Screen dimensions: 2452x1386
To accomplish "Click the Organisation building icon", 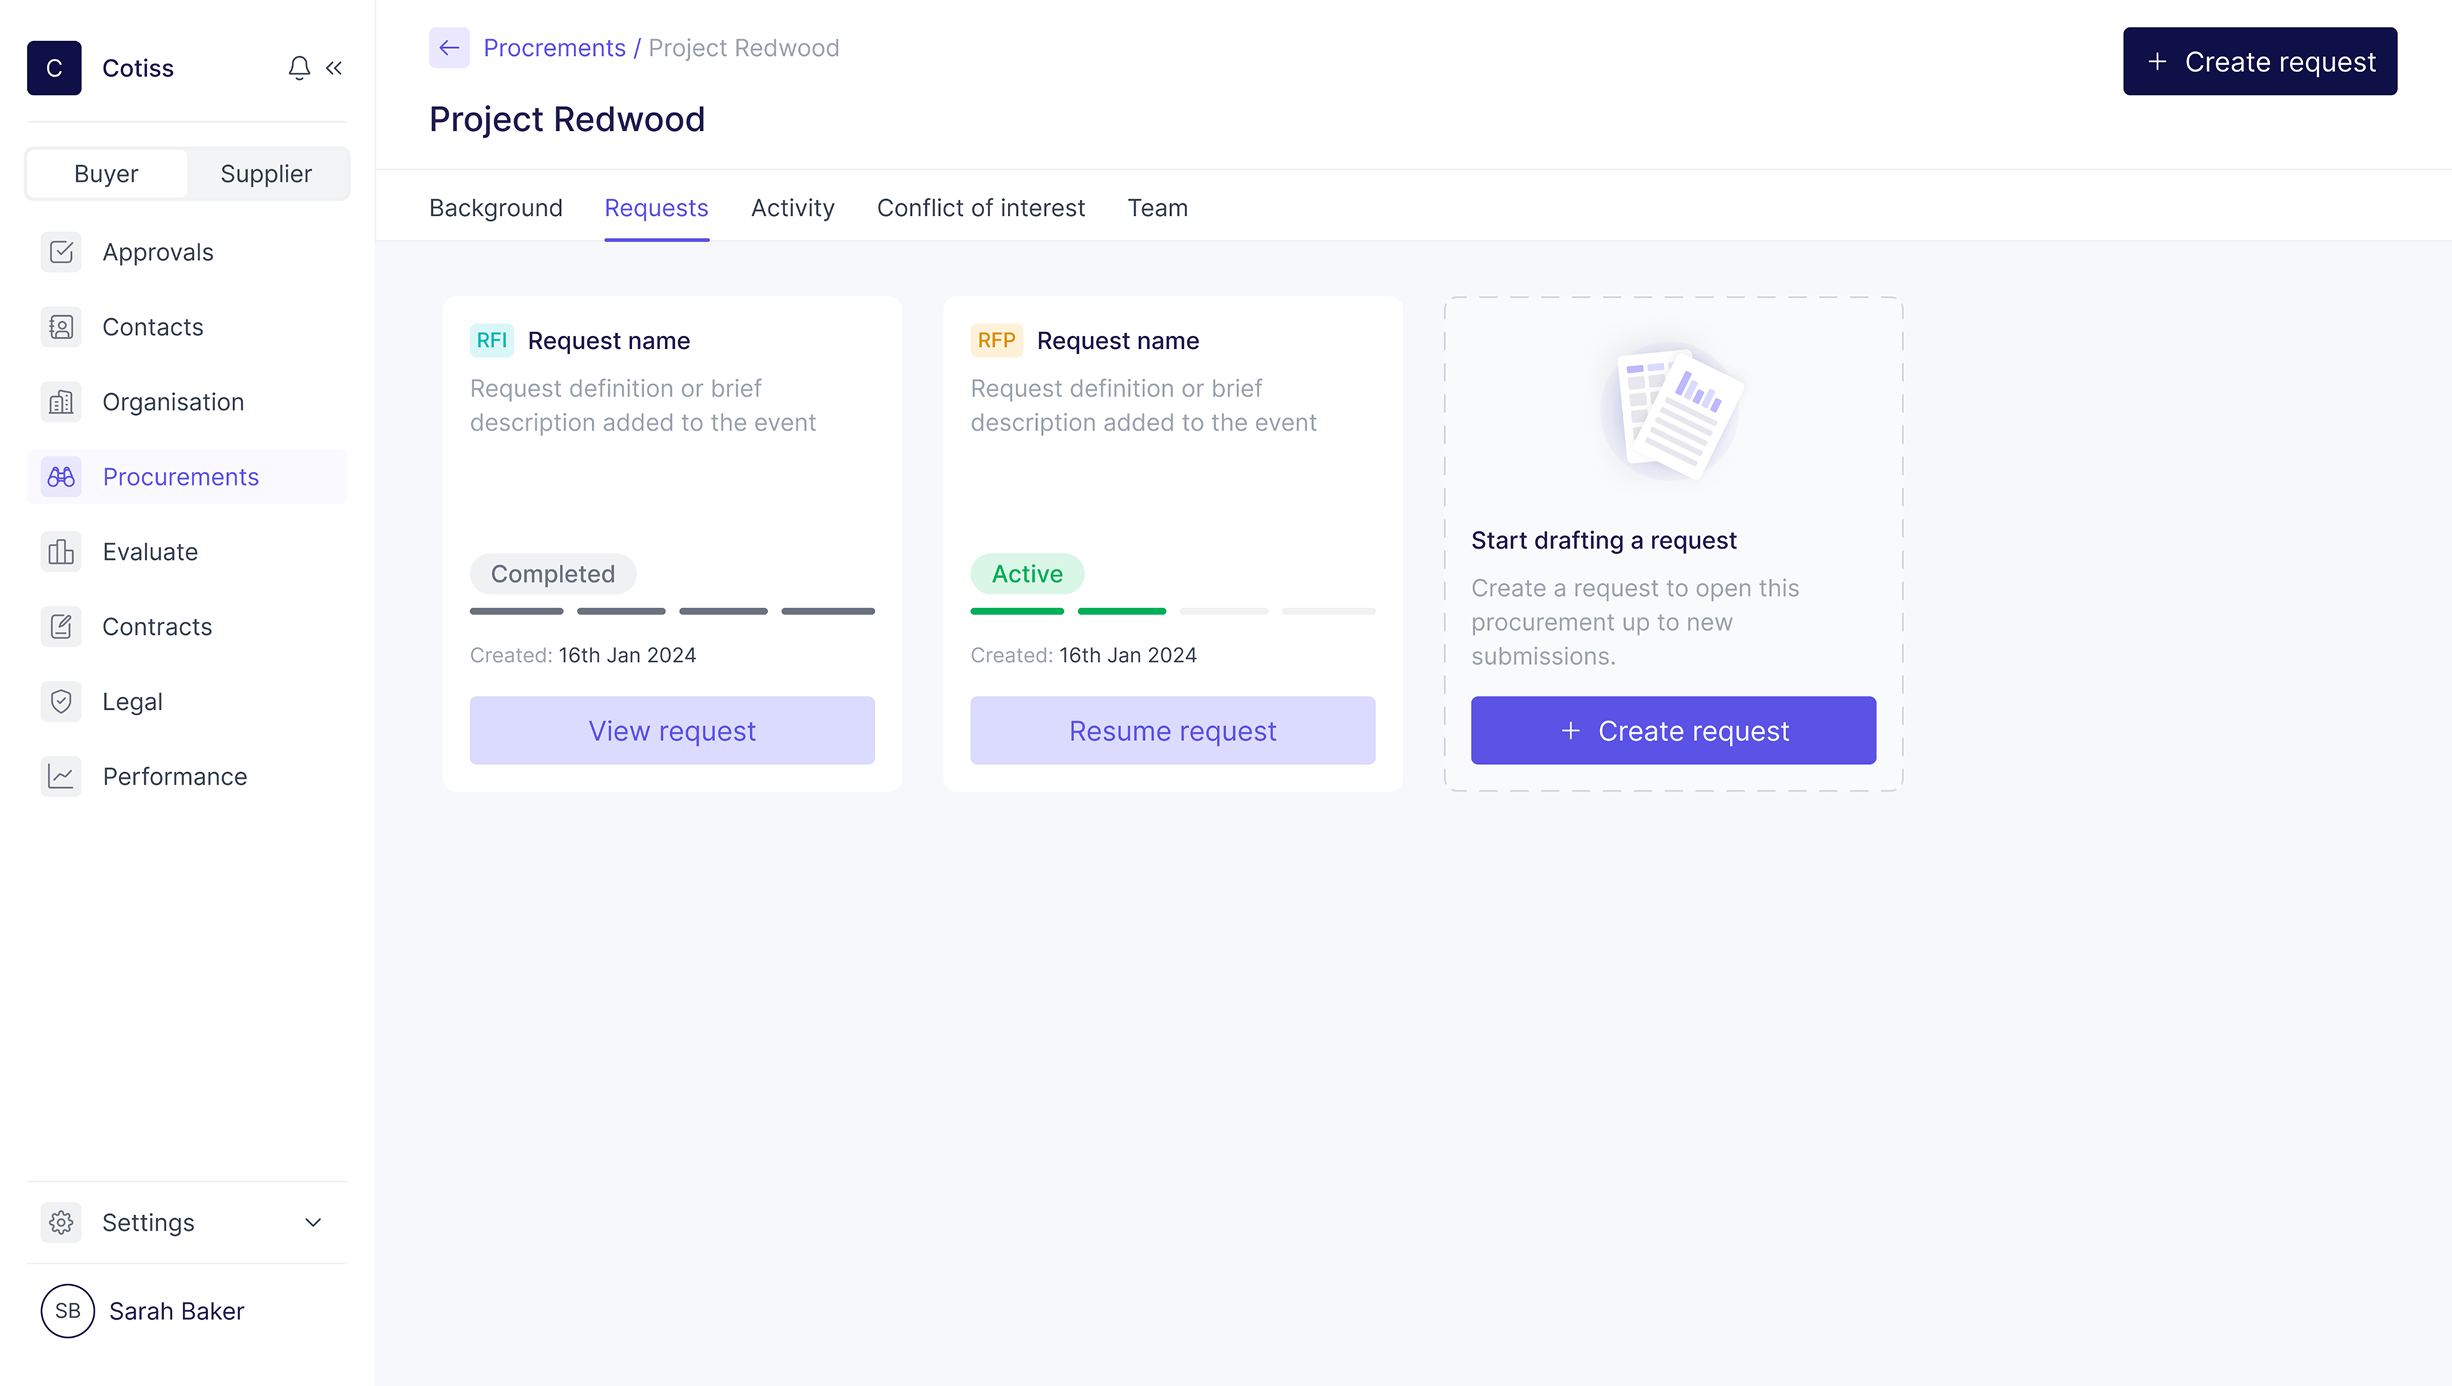I will point(61,402).
